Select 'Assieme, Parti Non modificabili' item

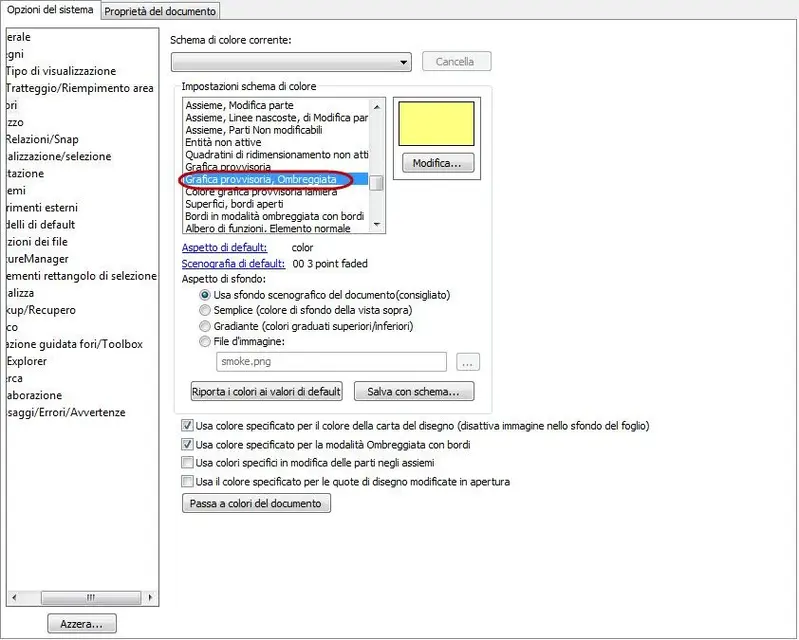click(x=276, y=130)
